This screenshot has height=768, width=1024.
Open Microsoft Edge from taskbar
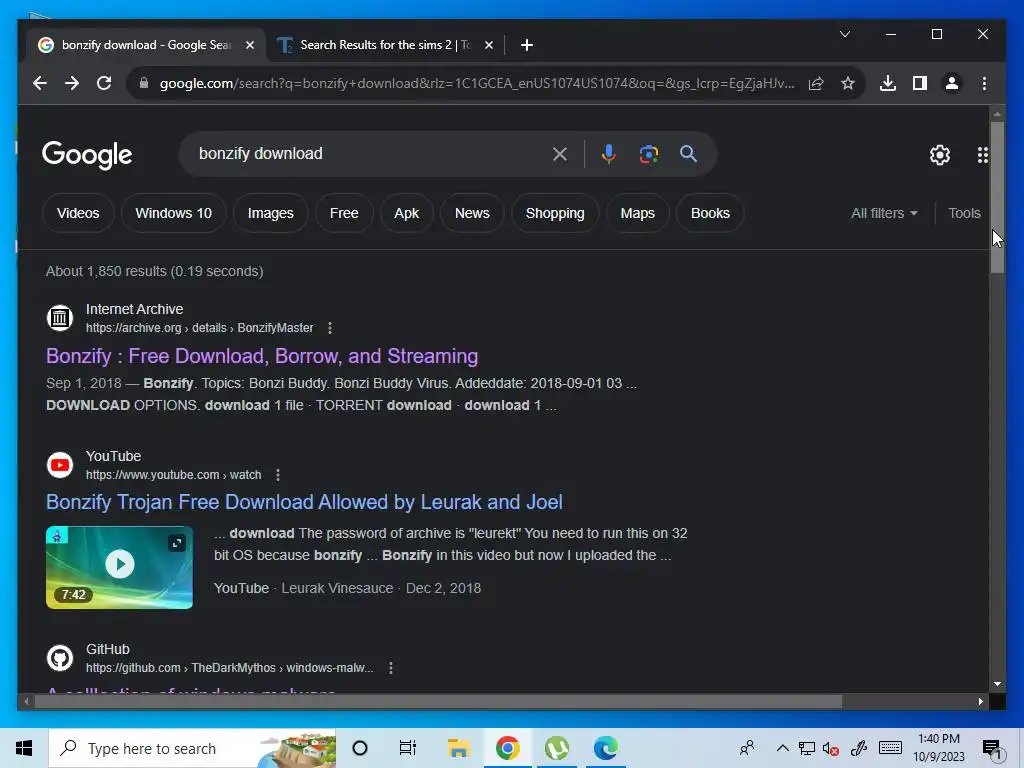click(606, 748)
